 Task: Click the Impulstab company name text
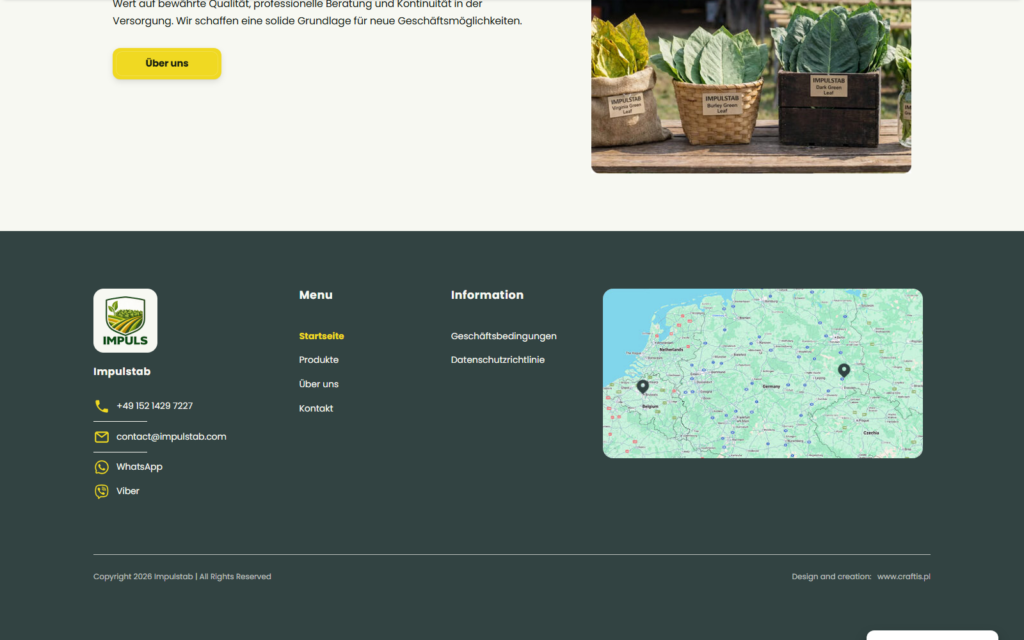pyautogui.click(x=121, y=372)
